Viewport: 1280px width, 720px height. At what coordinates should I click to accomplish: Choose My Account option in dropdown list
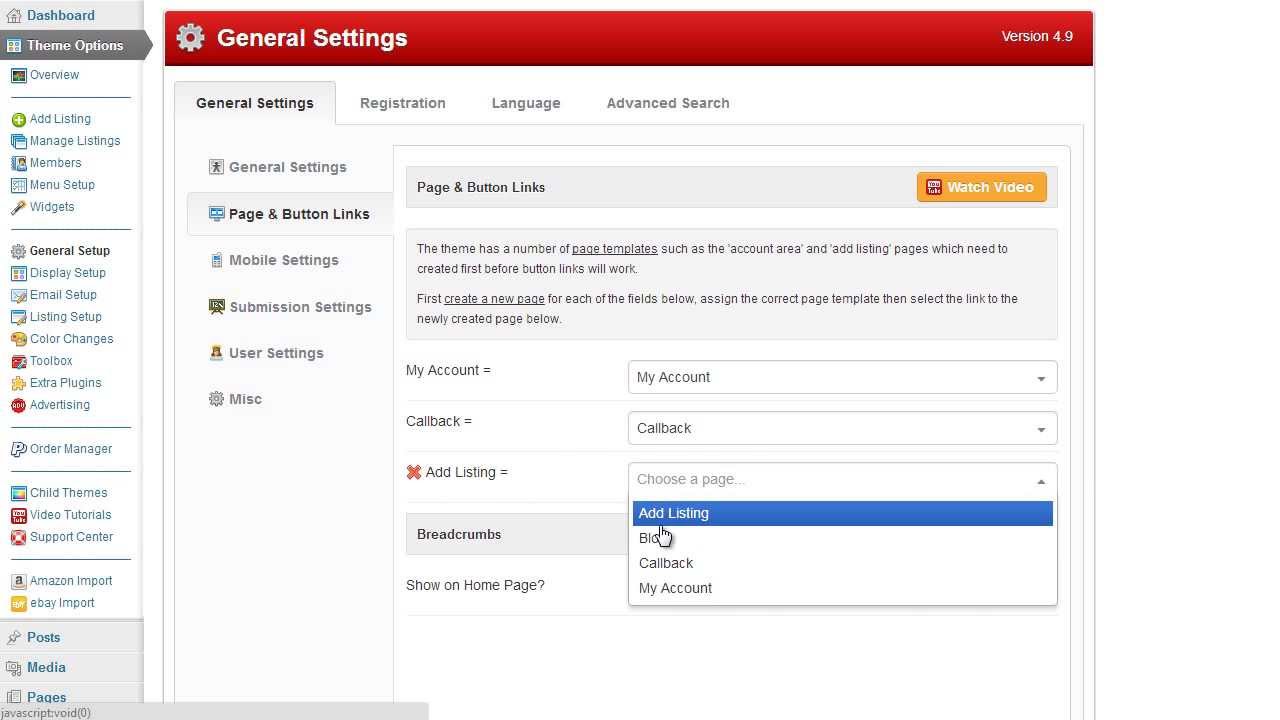pos(842,588)
